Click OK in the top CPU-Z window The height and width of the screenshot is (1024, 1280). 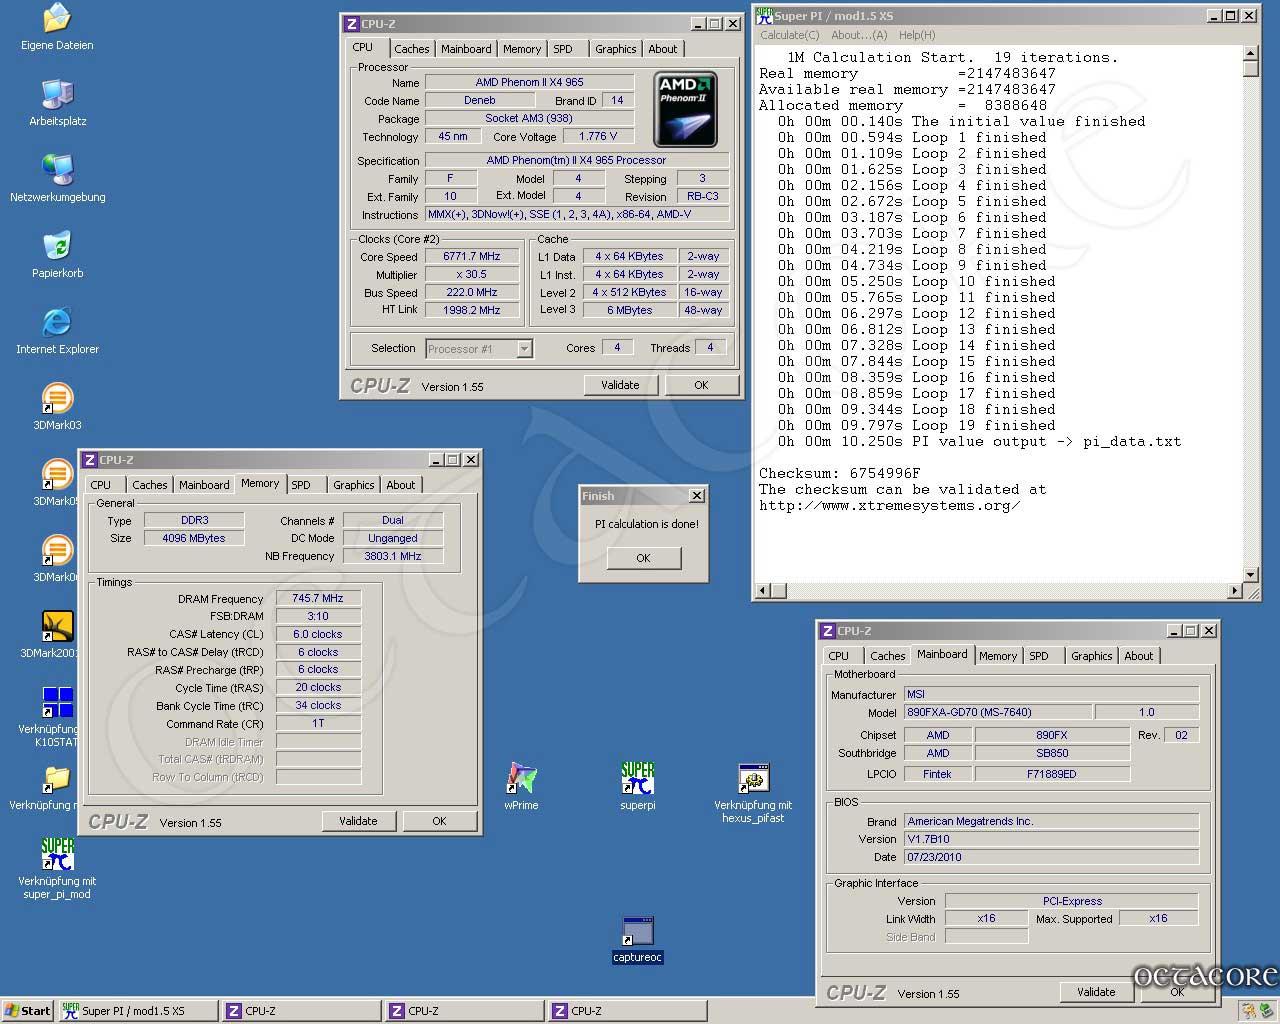click(701, 385)
